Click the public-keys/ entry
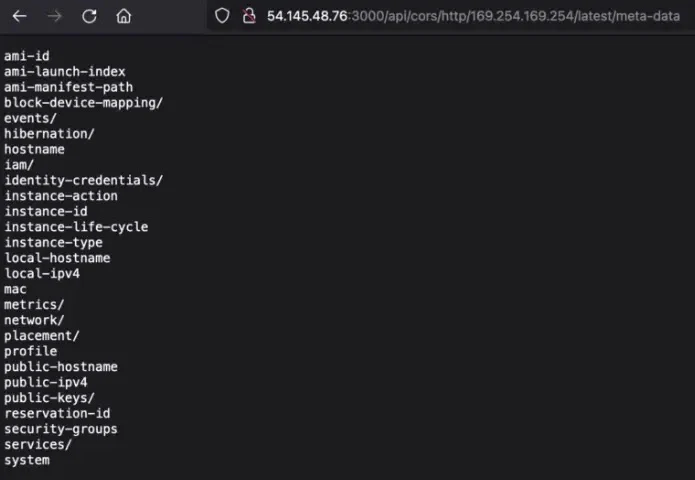This screenshot has height=480, width=695. point(50,398)
